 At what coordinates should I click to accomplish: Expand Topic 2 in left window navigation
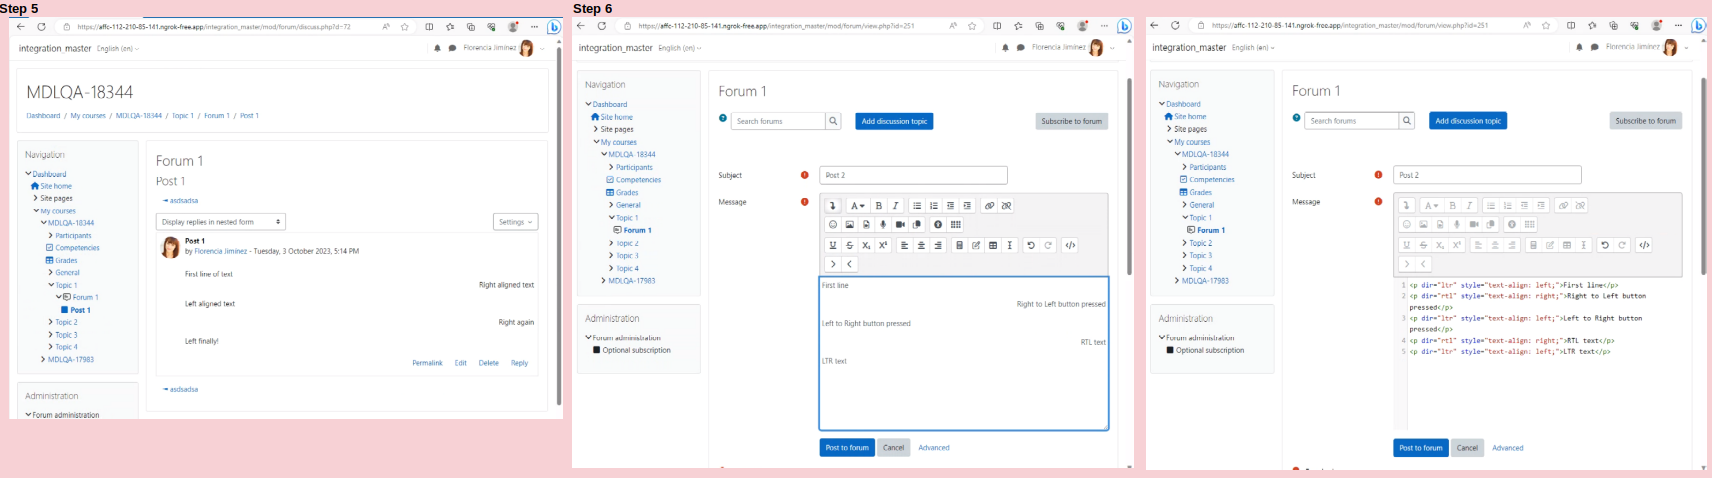pyautogui.click(x=51, y=322)
